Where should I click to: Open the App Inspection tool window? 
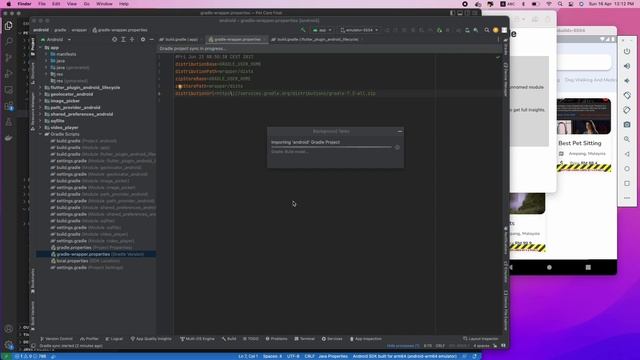tap(366, 339)
